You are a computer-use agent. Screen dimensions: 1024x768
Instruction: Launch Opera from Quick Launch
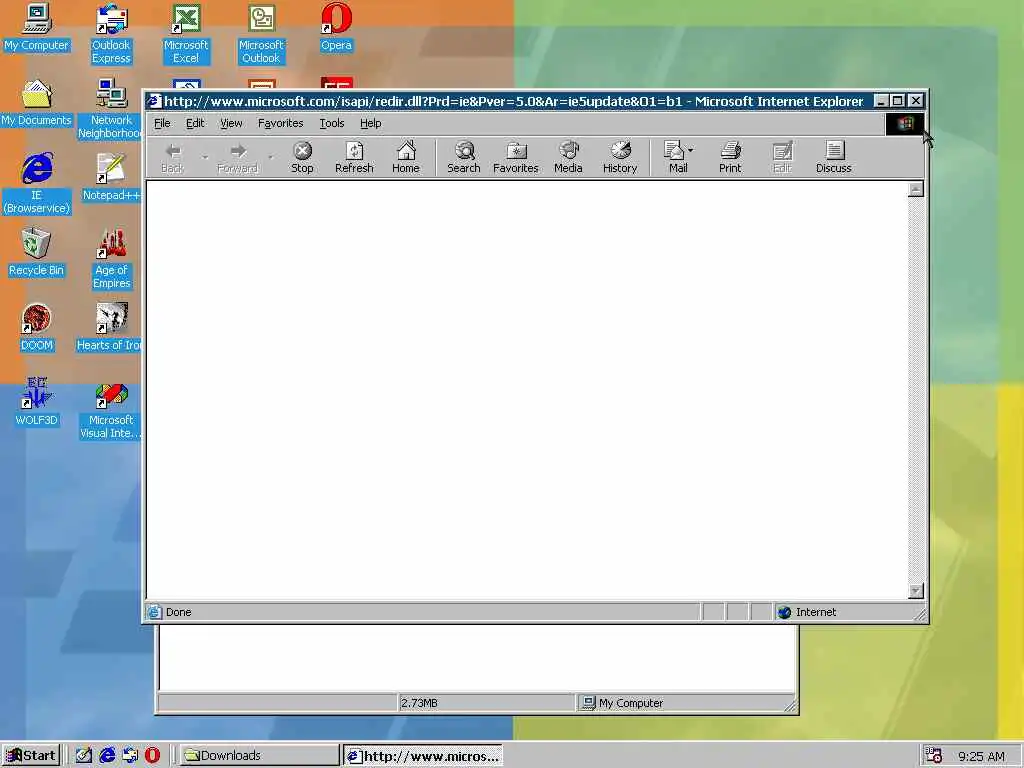(x=153, y=755)
